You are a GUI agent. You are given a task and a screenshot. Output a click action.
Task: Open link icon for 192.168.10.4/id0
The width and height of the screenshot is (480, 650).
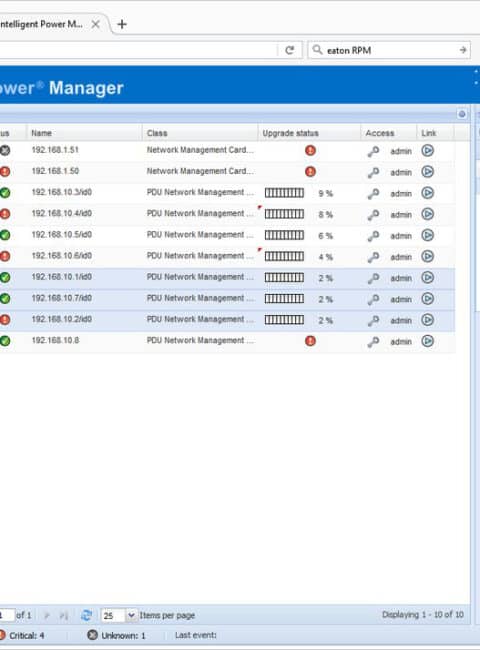(x=427, y=214)
